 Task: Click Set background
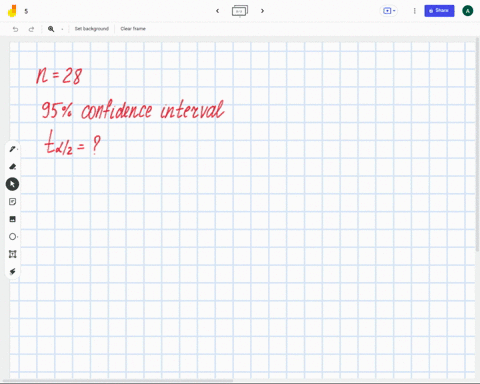92,29
